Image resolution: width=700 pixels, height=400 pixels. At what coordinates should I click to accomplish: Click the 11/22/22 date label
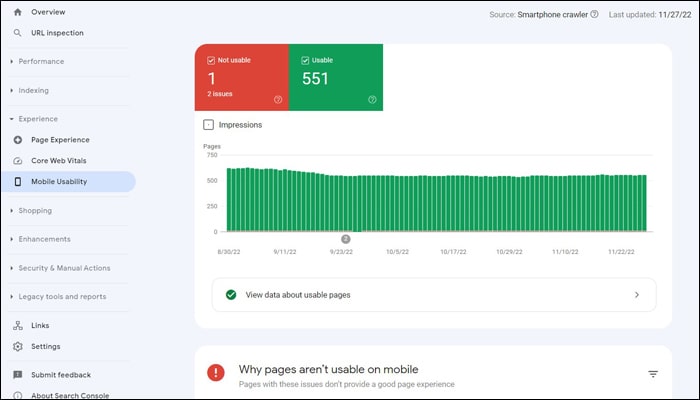(621, 252)
